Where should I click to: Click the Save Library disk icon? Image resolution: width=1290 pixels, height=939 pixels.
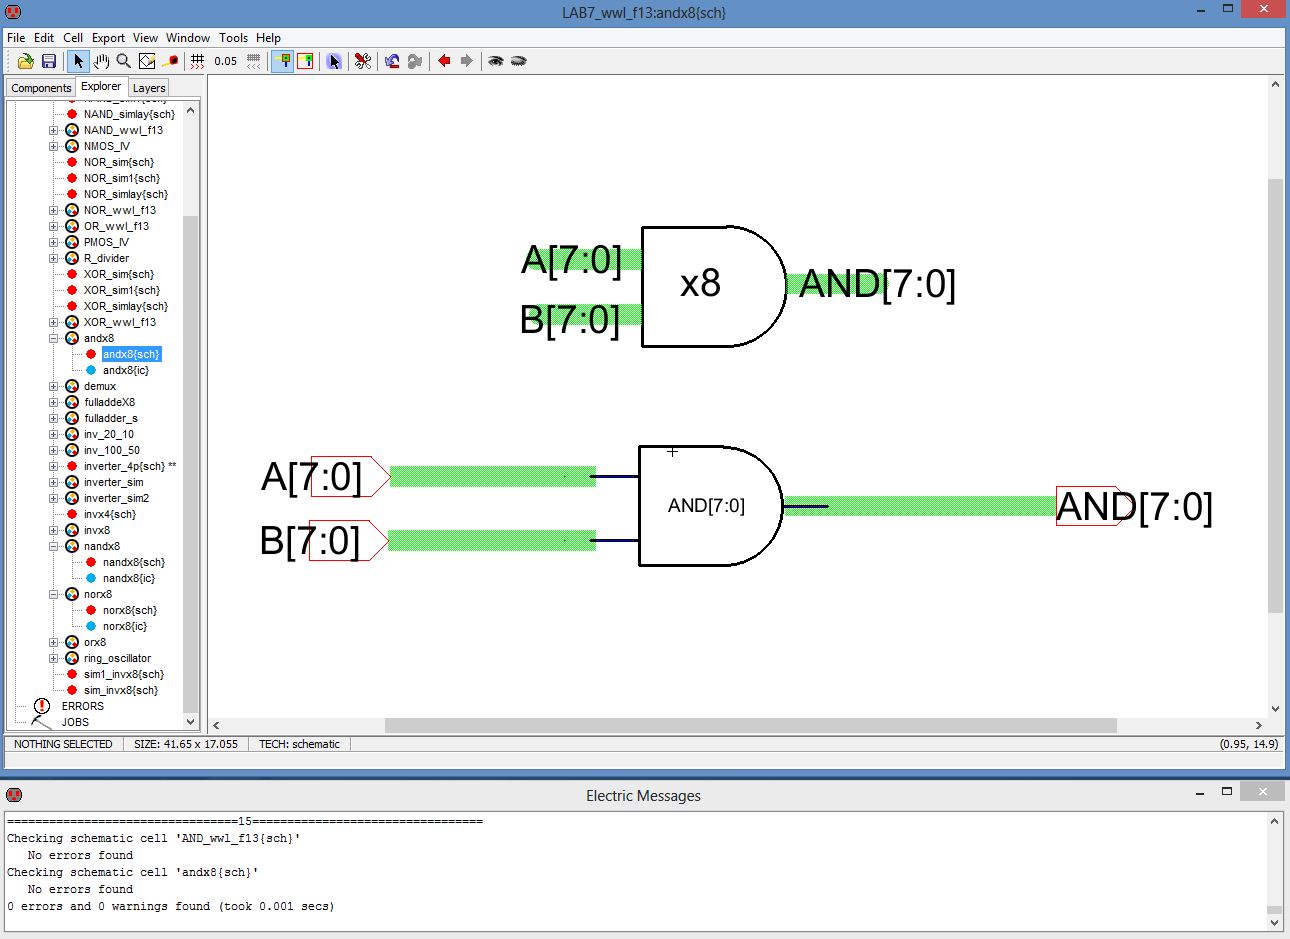click(48, 61)
